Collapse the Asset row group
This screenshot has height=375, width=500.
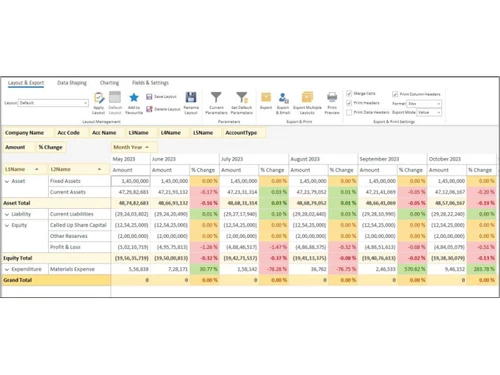pyautogui.click(x=7, y=181)
